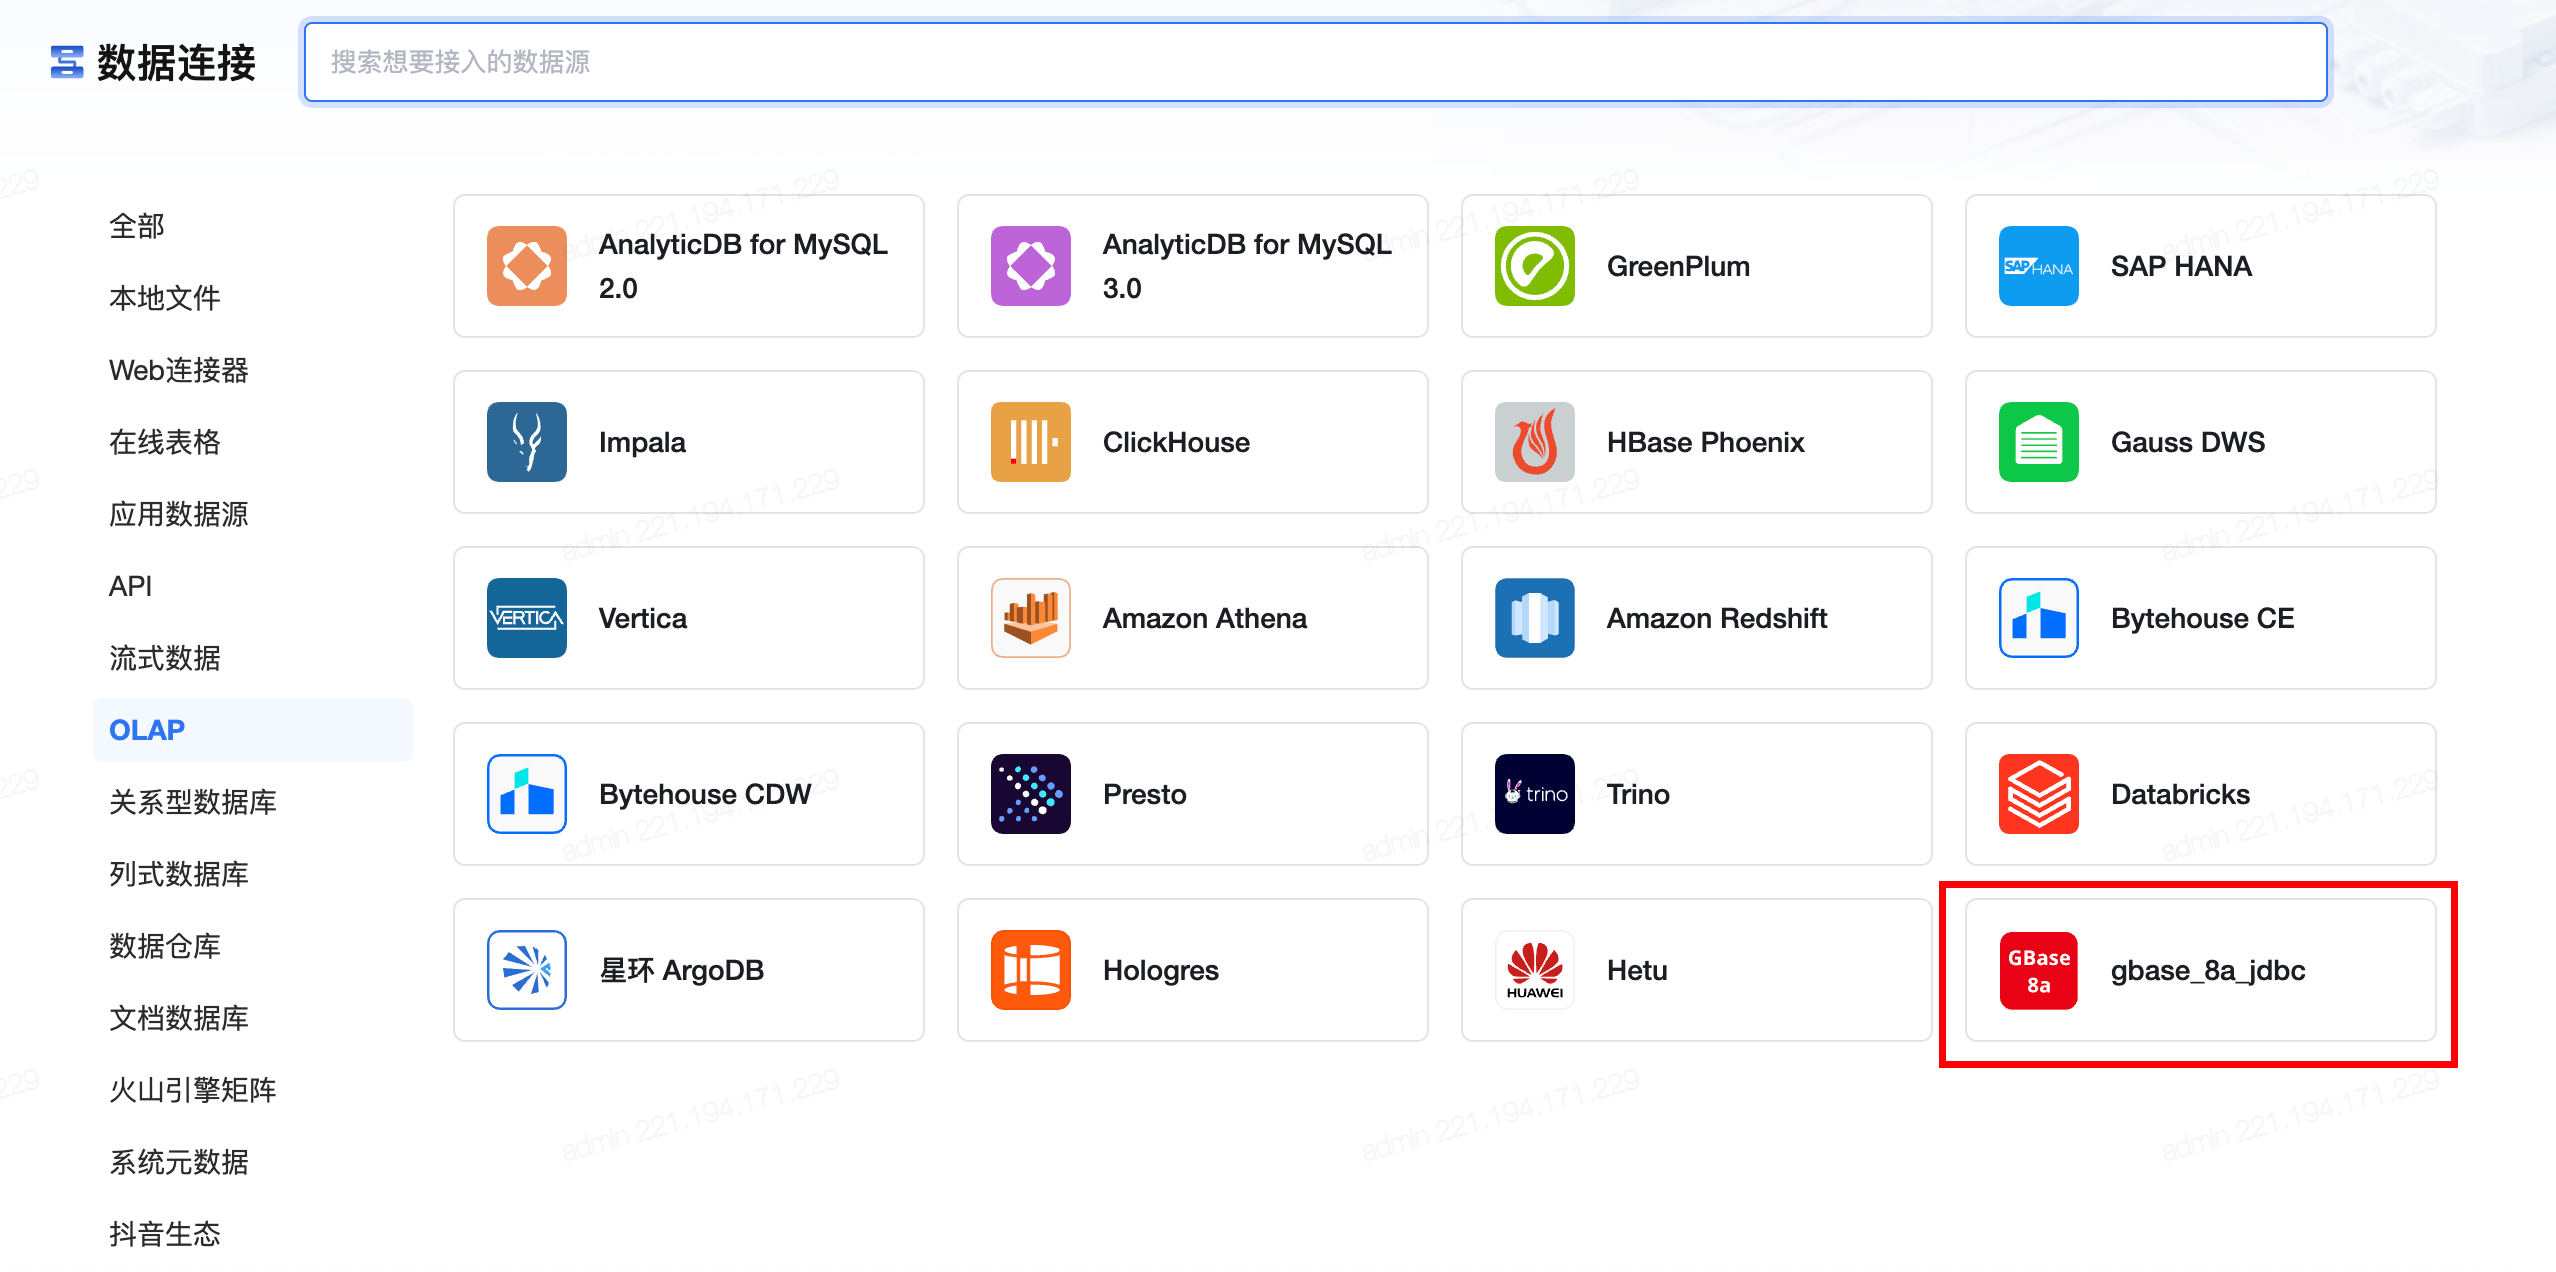Choose the SAP HANA connector name
The image size is (2556, 1272).
pyautogui.click(x=2181, y=266)
